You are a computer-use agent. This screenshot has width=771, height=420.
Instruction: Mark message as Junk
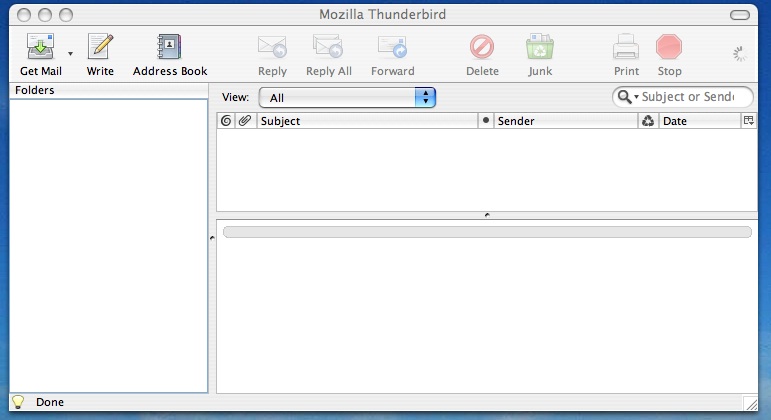pos(540,47)
